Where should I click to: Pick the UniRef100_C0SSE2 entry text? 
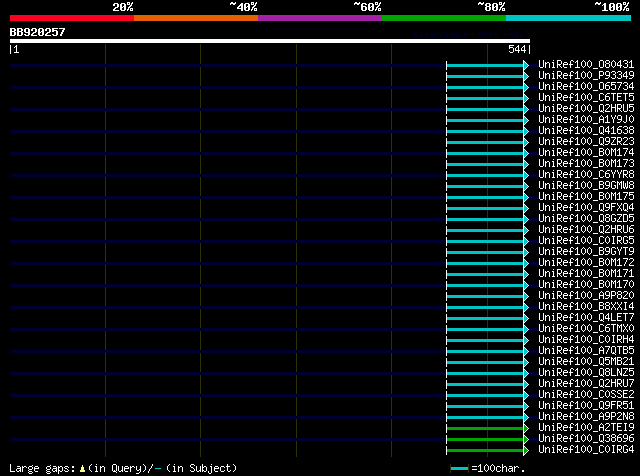tap(586, 395)
